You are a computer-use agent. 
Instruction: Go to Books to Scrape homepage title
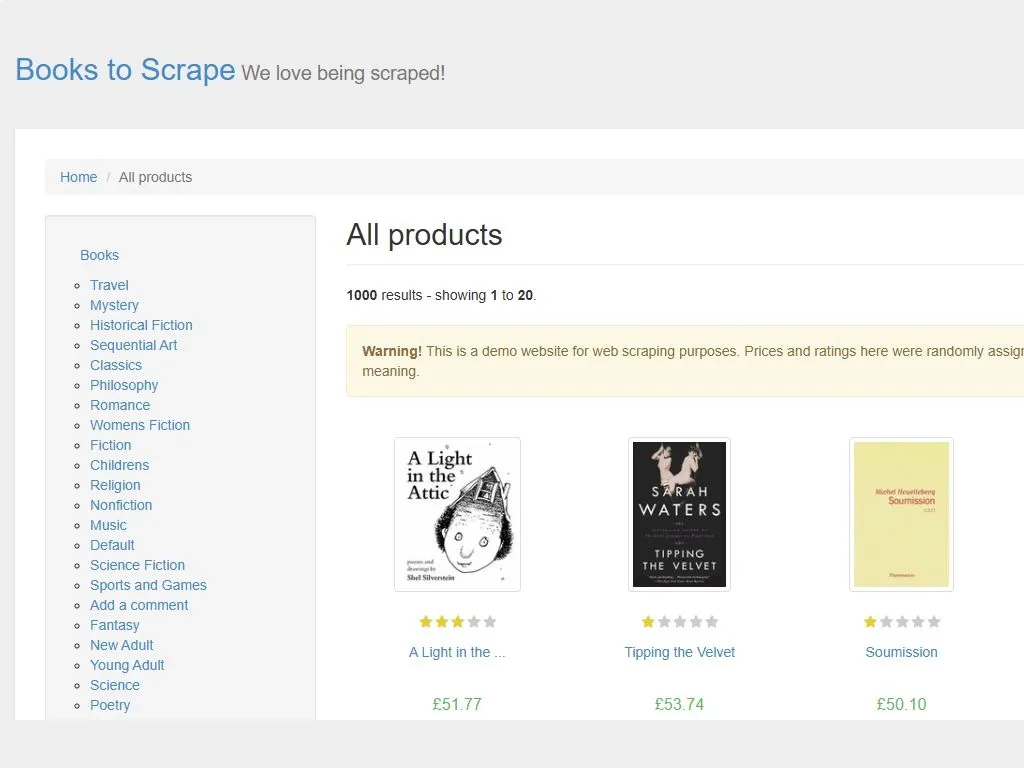[x=125, y=70]
